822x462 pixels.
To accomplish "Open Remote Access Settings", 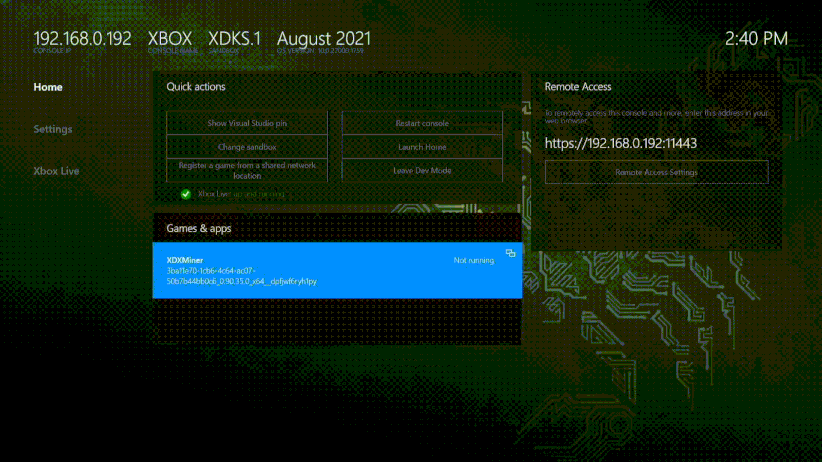I will [656, 172].
